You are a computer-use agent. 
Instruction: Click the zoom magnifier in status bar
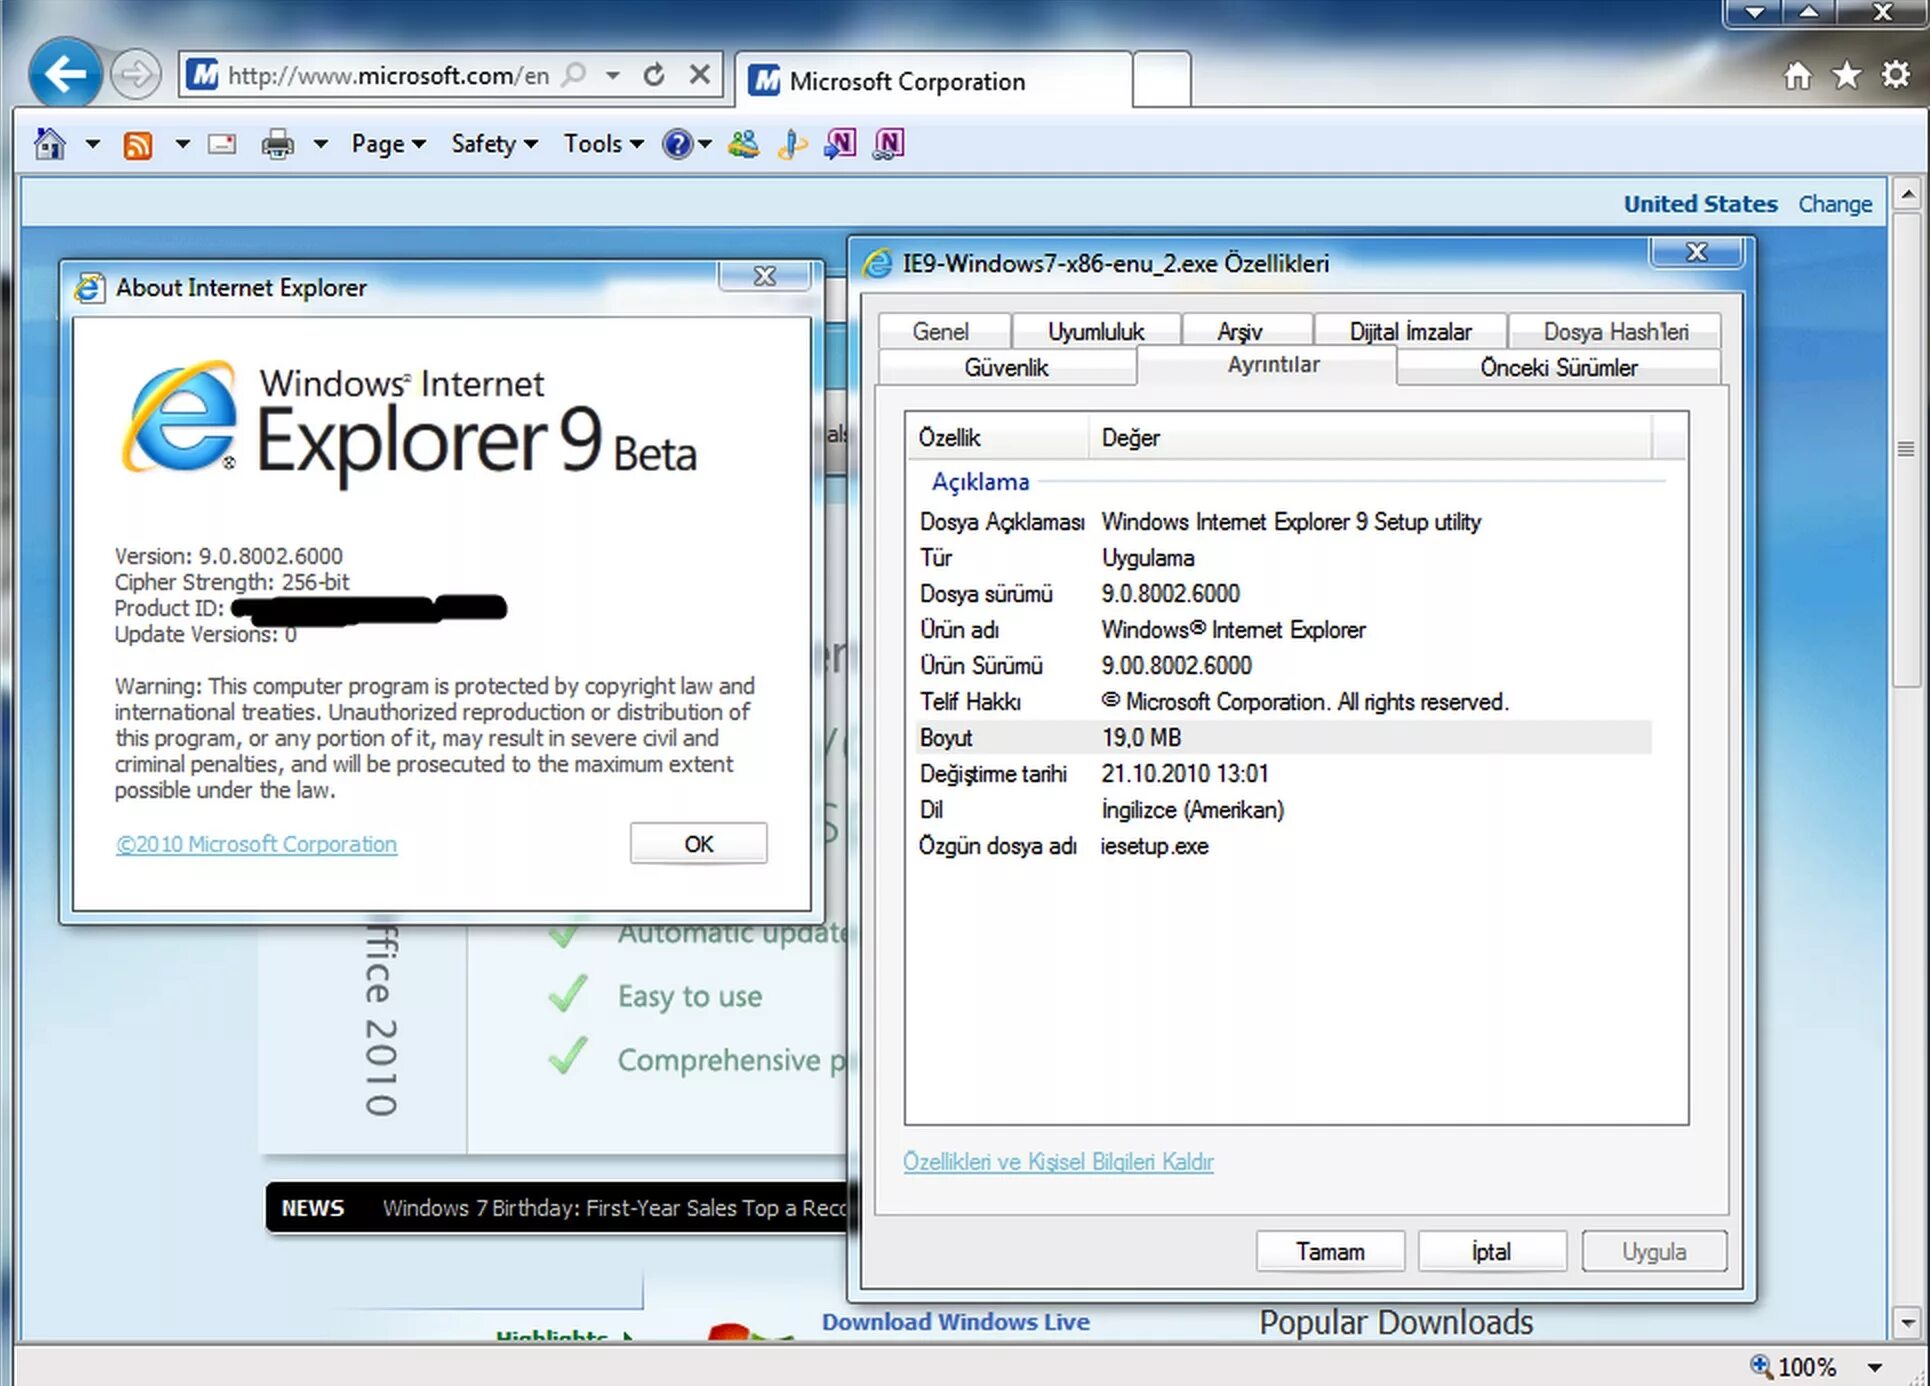click(x=1761, y=1366)
